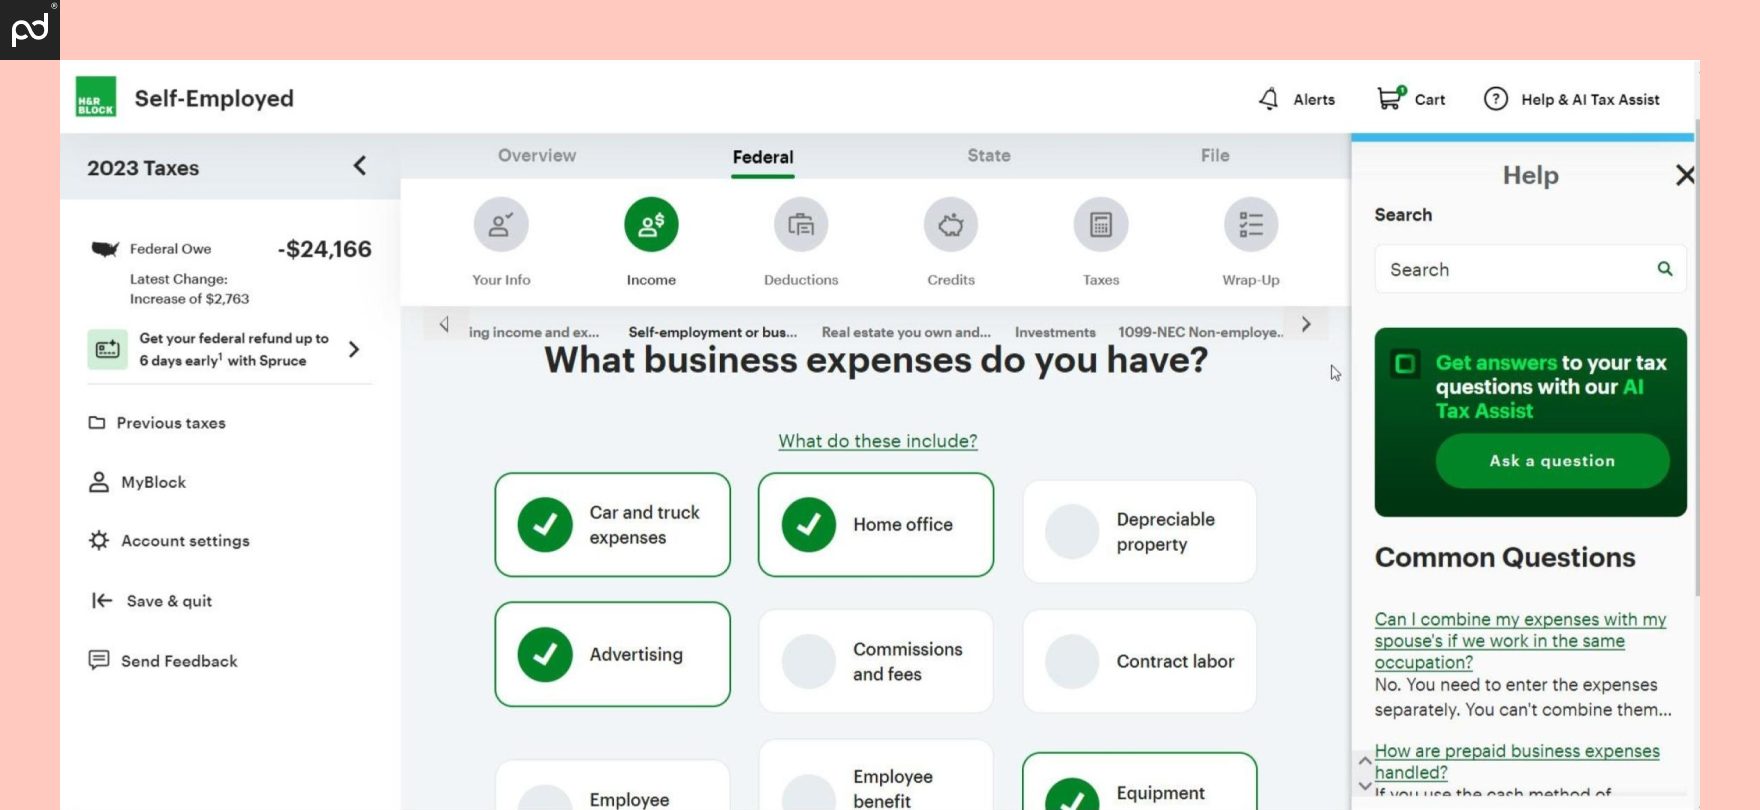Open the 'What do these include?' link
This screenshot has height=810, width=1760.
pos(877,441)
